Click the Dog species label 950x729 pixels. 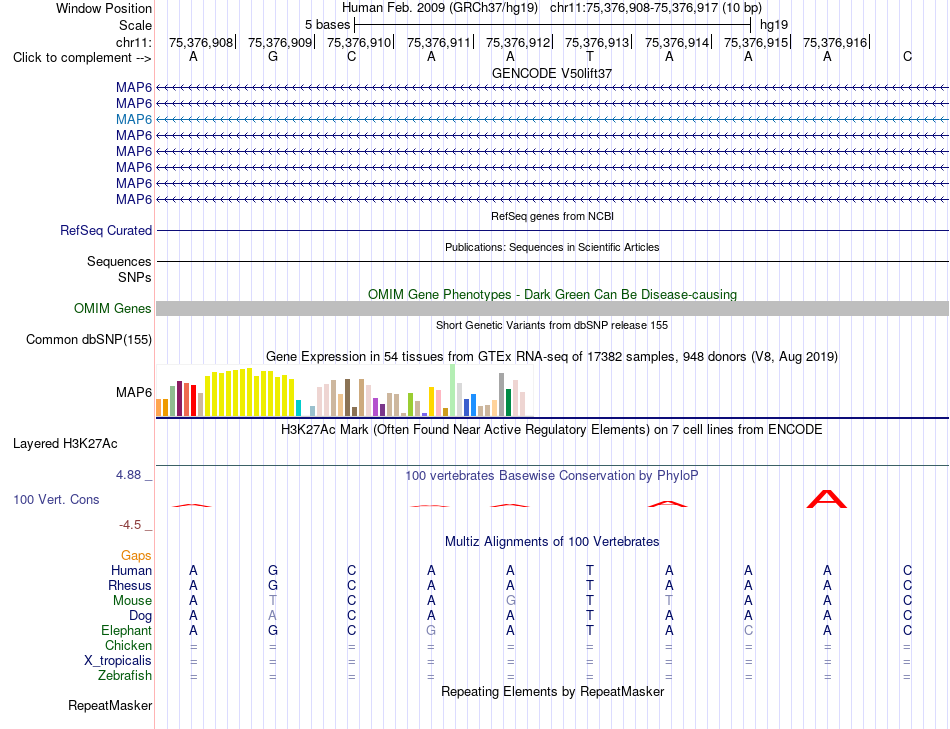(x=141, y=616)
